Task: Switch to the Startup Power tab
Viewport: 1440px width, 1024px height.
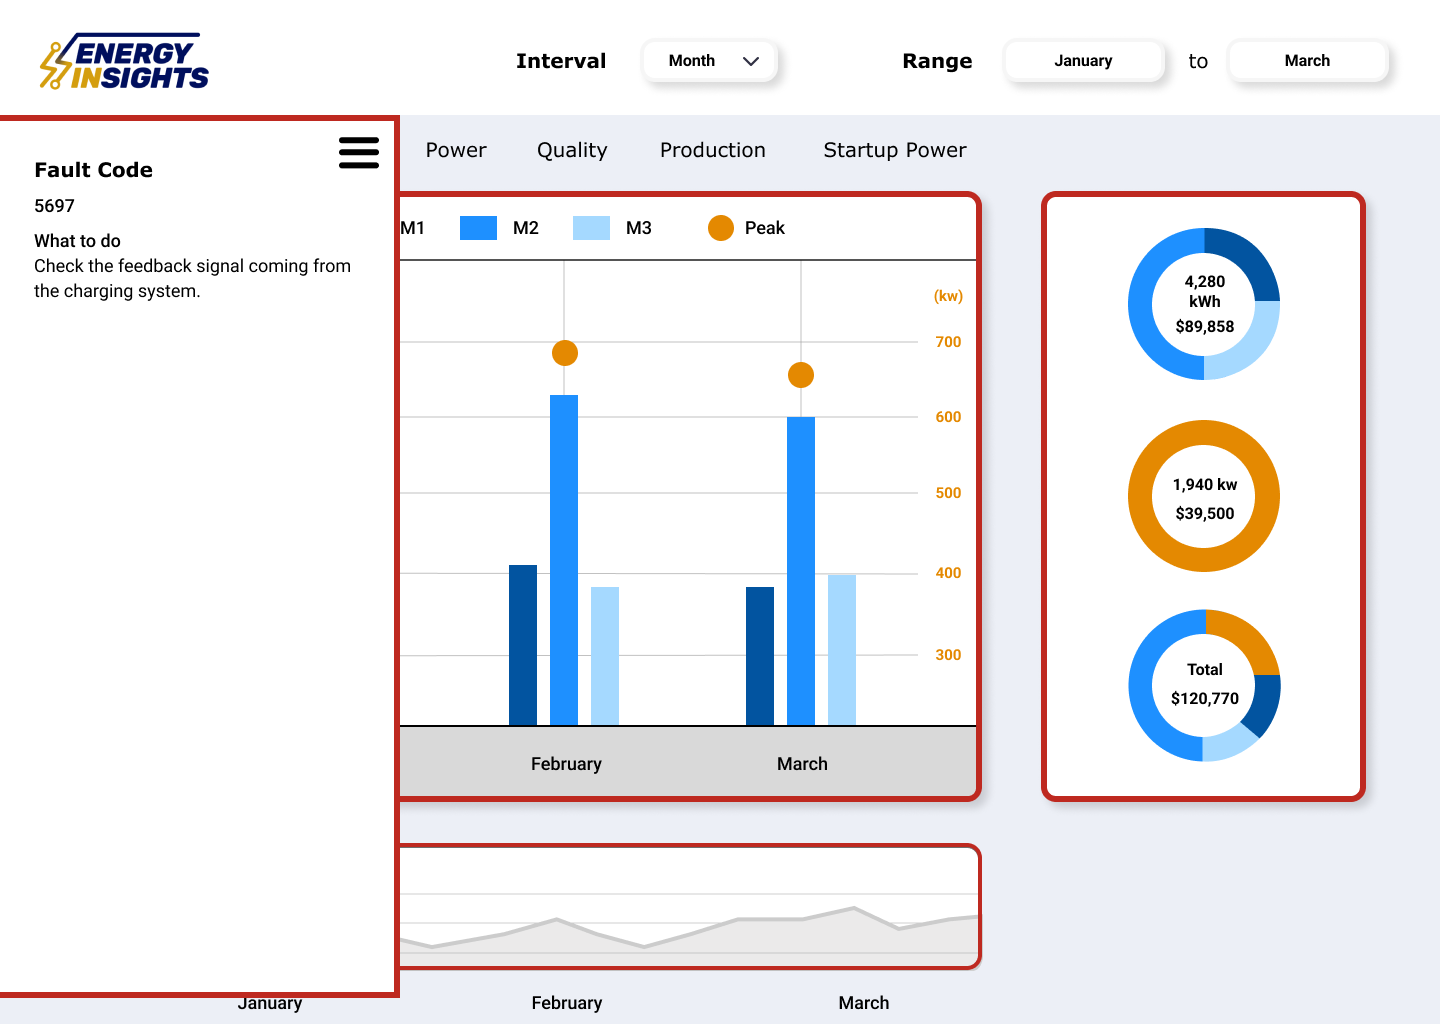Action: pyautogui.click(x=895, y=150)
